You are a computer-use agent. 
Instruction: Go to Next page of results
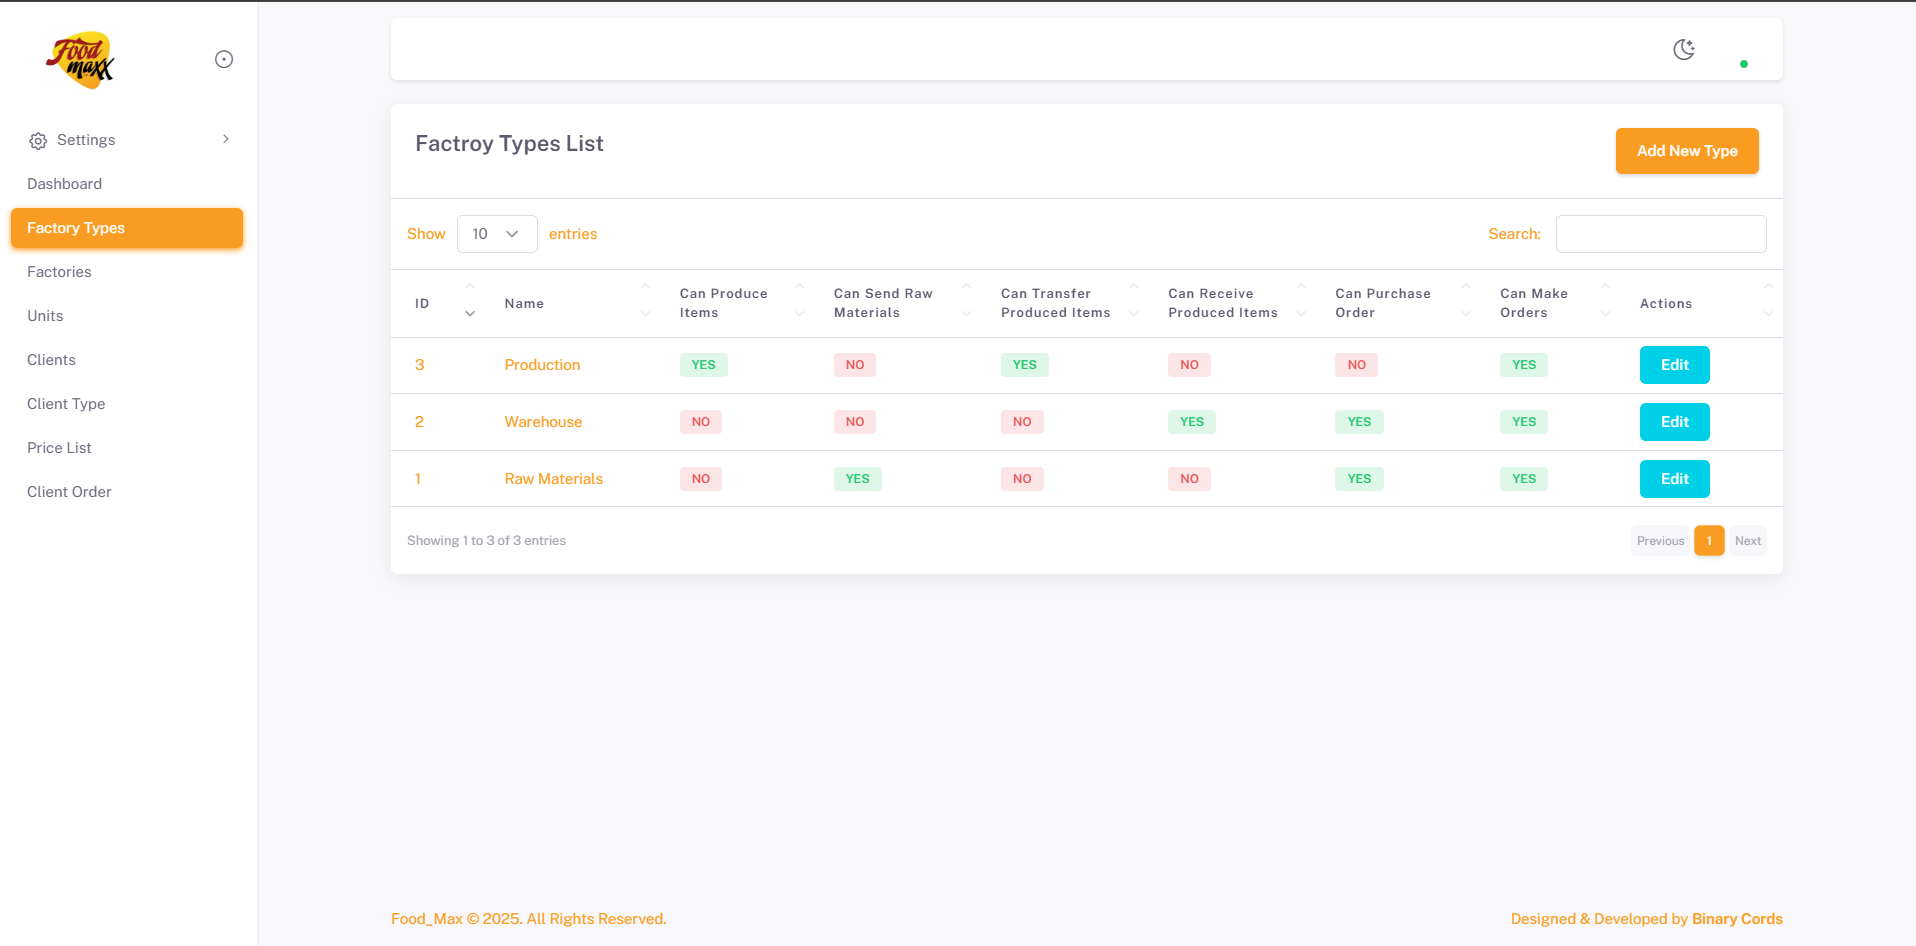[x=1747, y=541]
